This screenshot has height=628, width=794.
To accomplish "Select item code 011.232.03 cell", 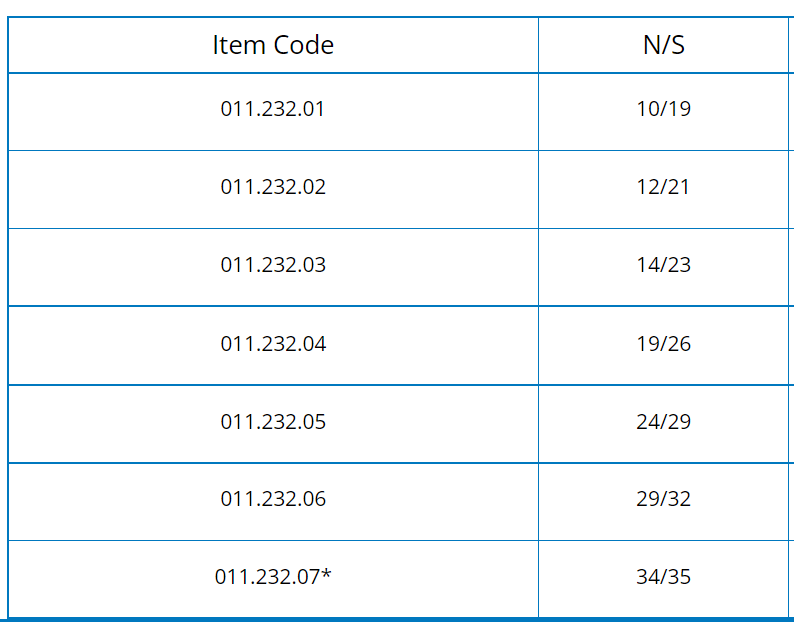I will (x=273, y=265).
